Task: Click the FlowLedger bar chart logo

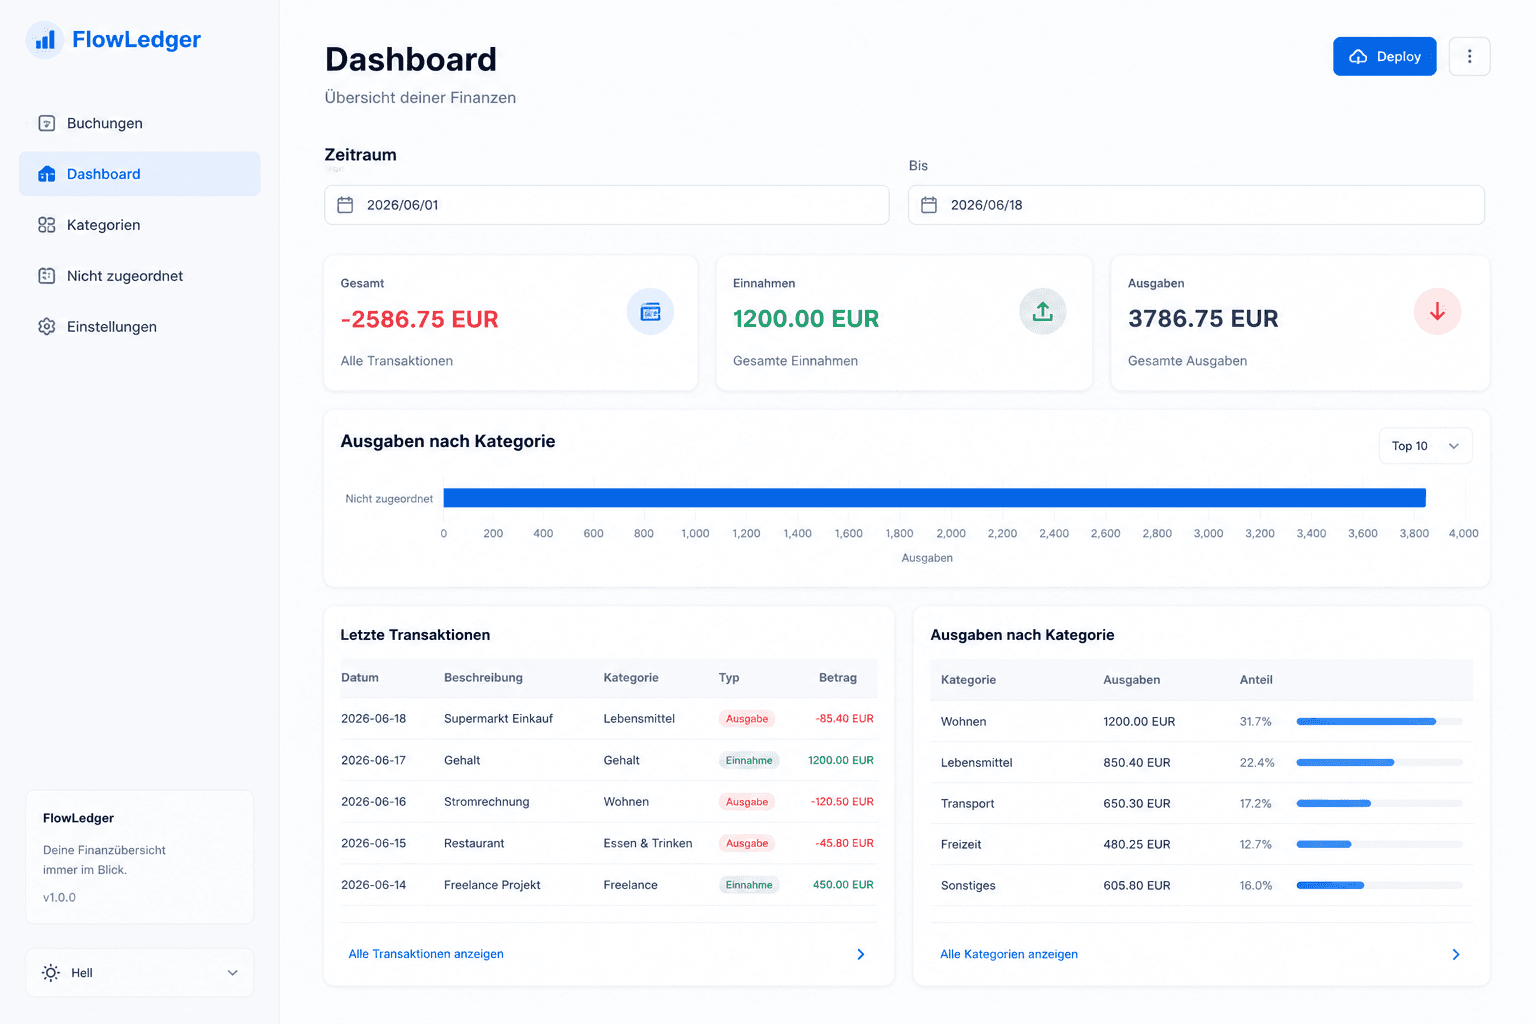Action: tap(45, 40)
